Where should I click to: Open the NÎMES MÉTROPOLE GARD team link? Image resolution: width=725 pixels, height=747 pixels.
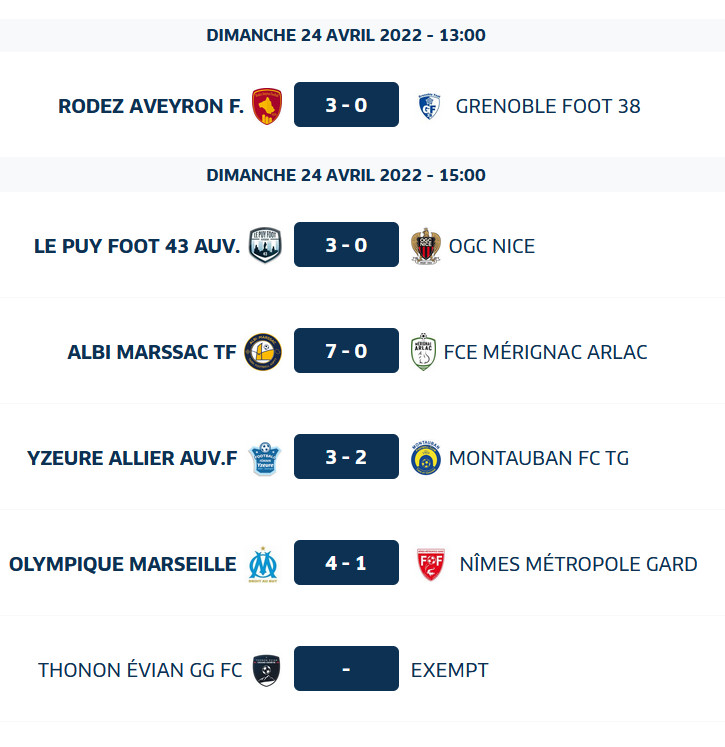[x=578, y=564]
